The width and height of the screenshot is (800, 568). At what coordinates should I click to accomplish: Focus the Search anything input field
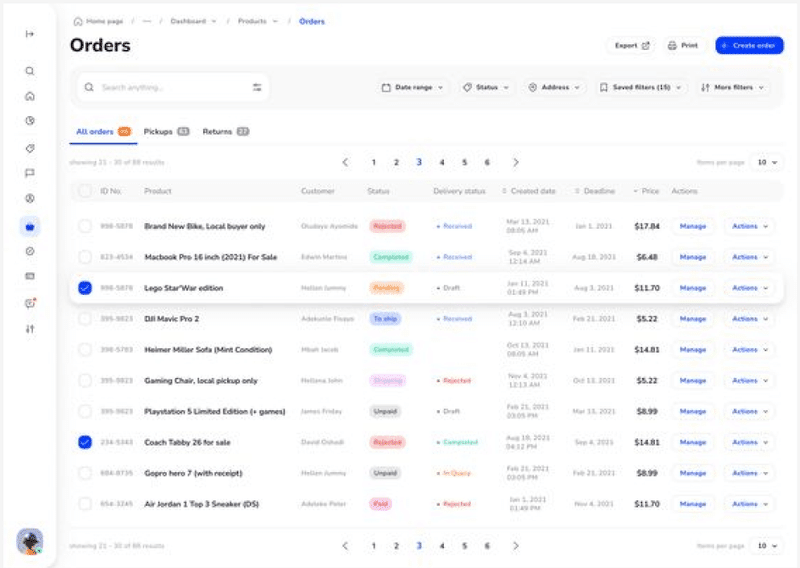coord(172,87)
